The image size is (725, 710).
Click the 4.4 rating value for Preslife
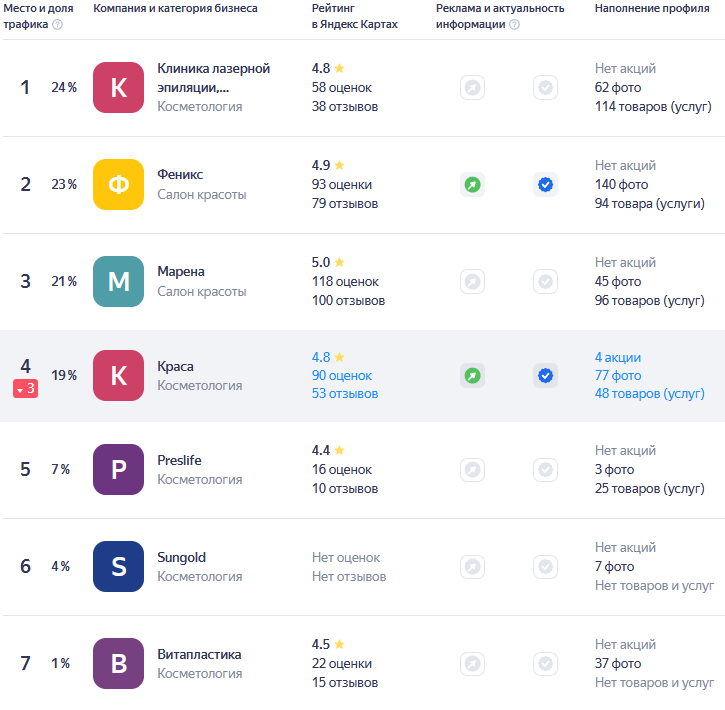coord(321,451)
